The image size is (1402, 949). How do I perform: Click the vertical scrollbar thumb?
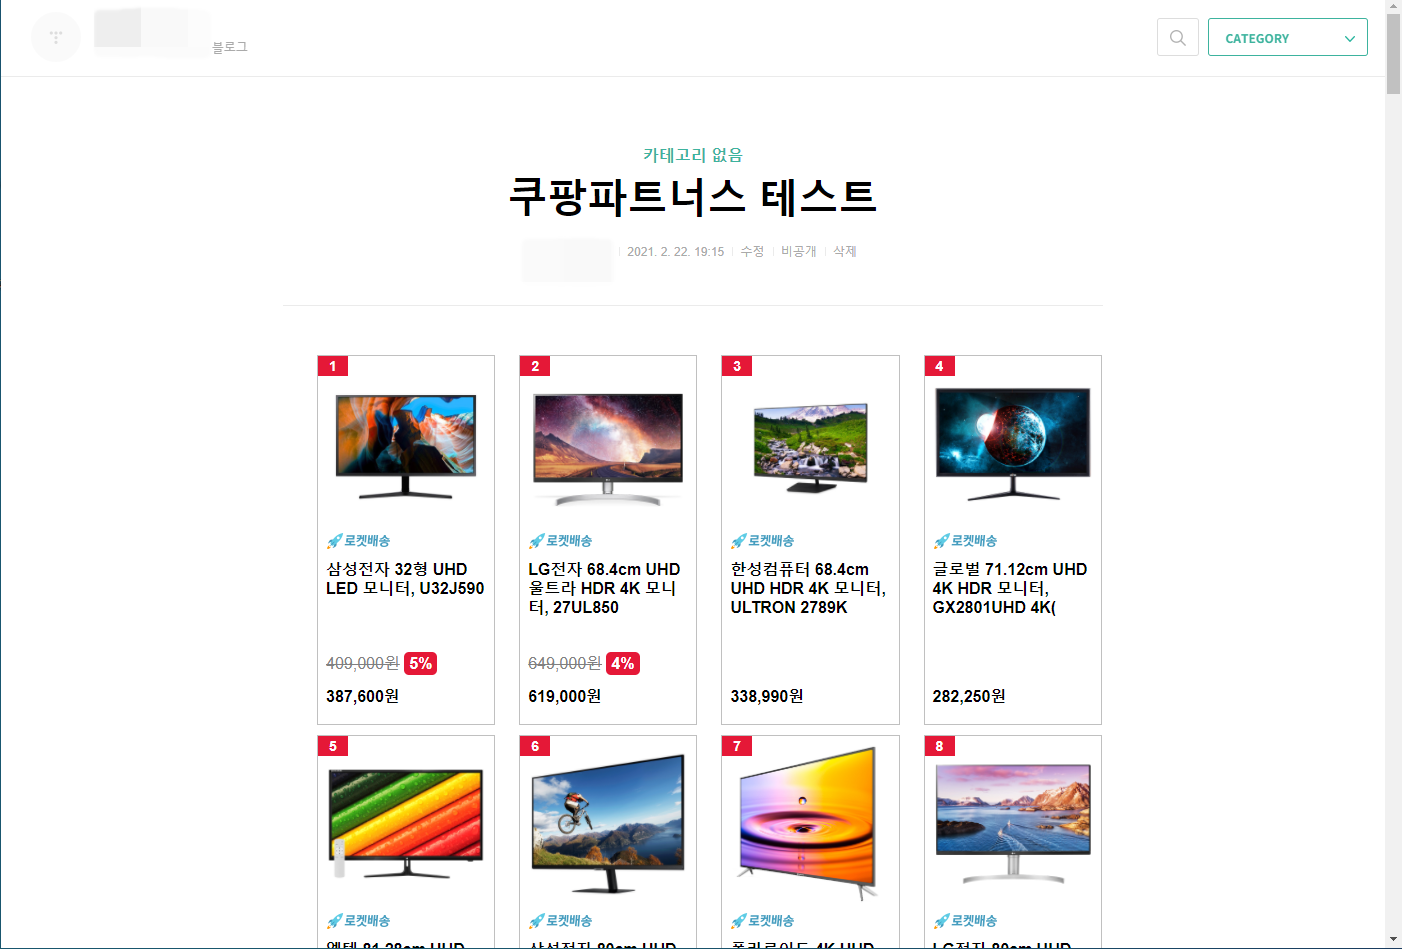click(x=1393, y=54)
